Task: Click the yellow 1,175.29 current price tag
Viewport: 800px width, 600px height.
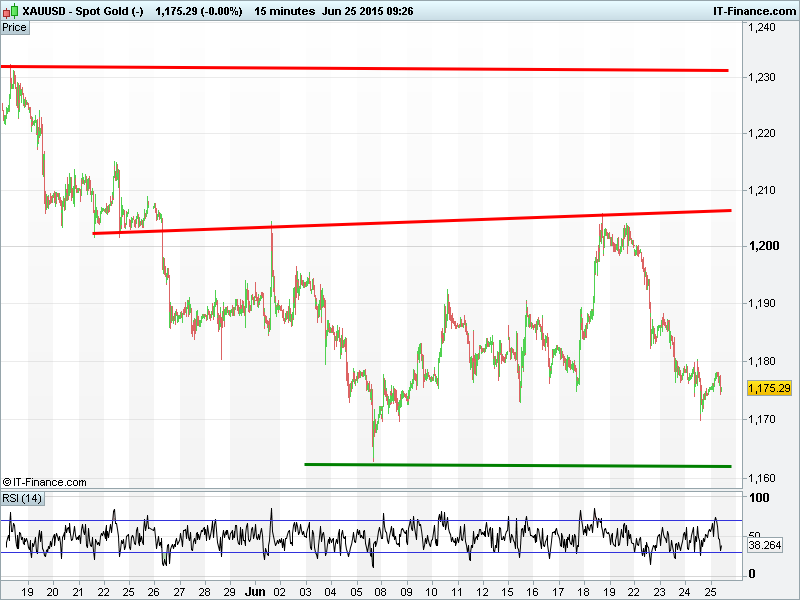Action: 770,388
